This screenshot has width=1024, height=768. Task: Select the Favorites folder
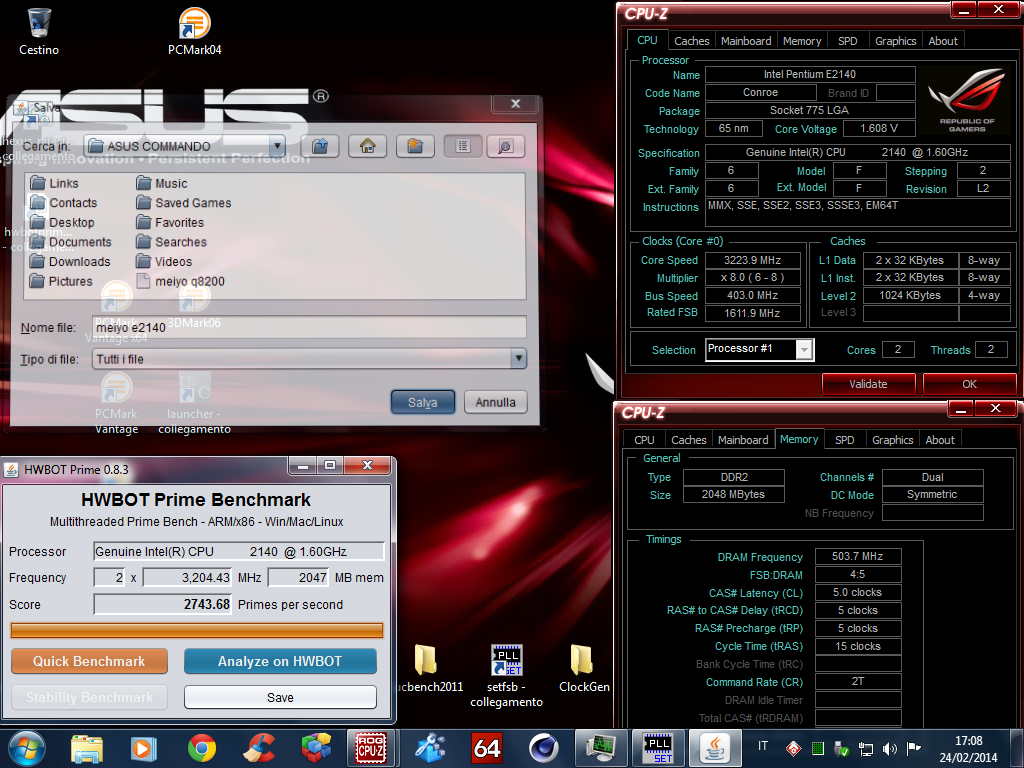point(170,223)
